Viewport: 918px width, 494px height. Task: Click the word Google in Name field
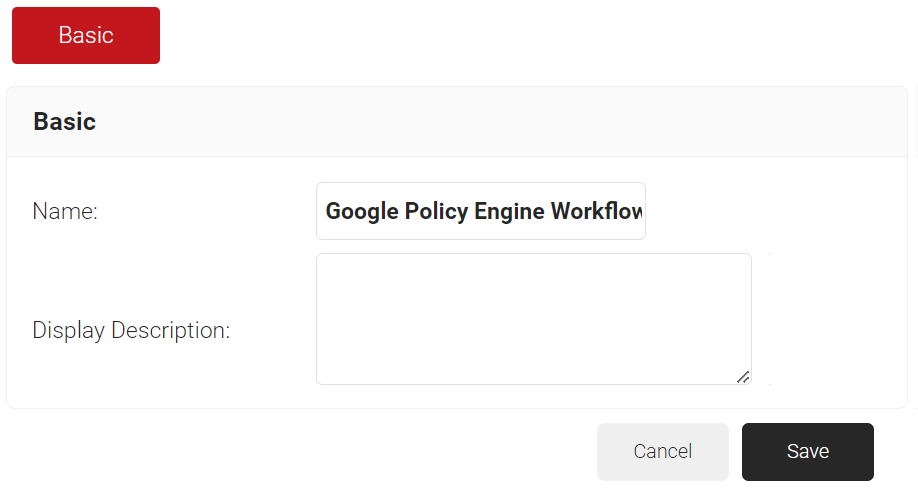point(362,211)
